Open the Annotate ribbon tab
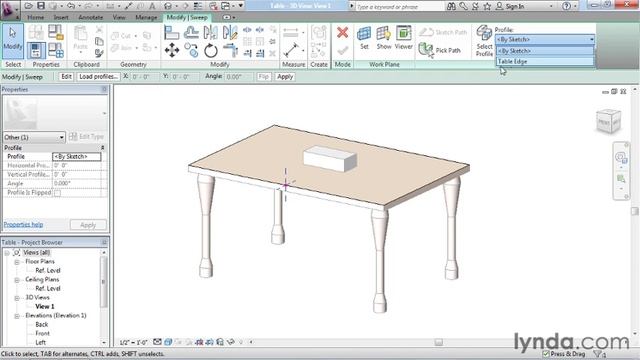Image resolution: width=640 pixels, height=360 pixels. pos(91,18)
